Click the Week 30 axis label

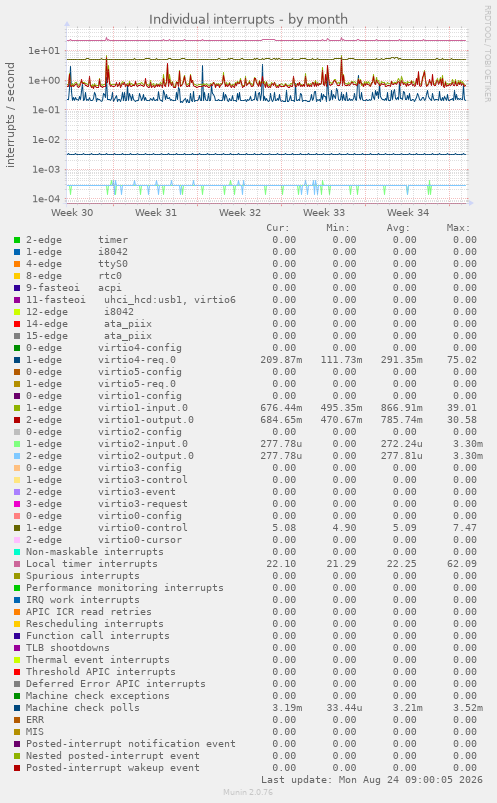[72, 213]
